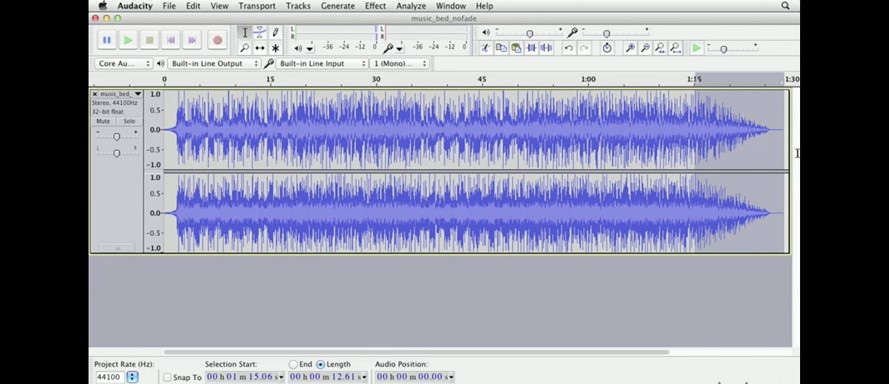Open the Built-in Line Output dropdown
Viewport: 889px width, 384px height.
click(214, 64)
